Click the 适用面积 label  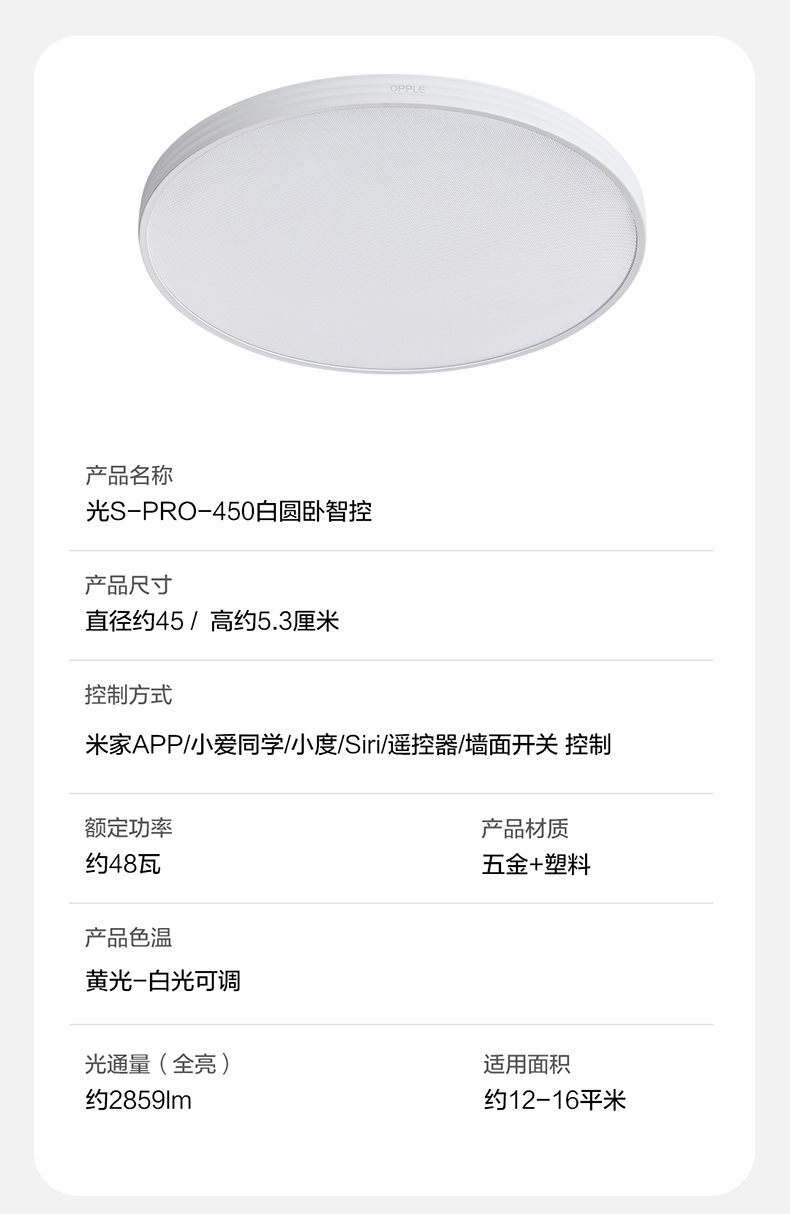[527, 1064]
